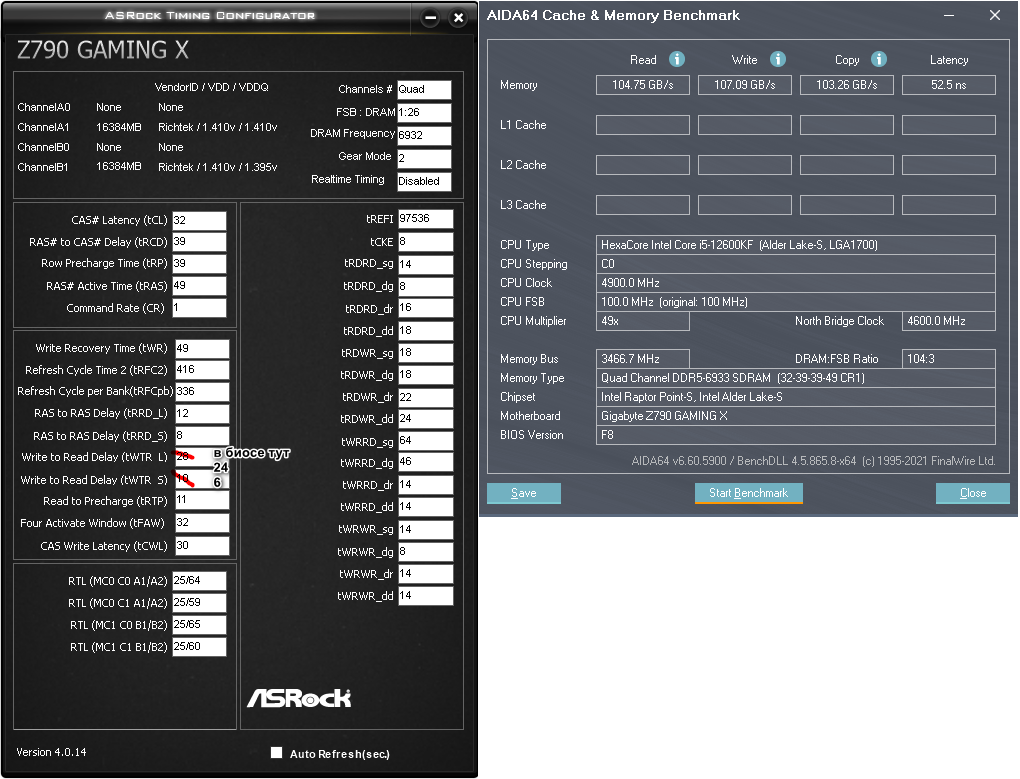Close the ASRock Timing Configurator window

459,18
